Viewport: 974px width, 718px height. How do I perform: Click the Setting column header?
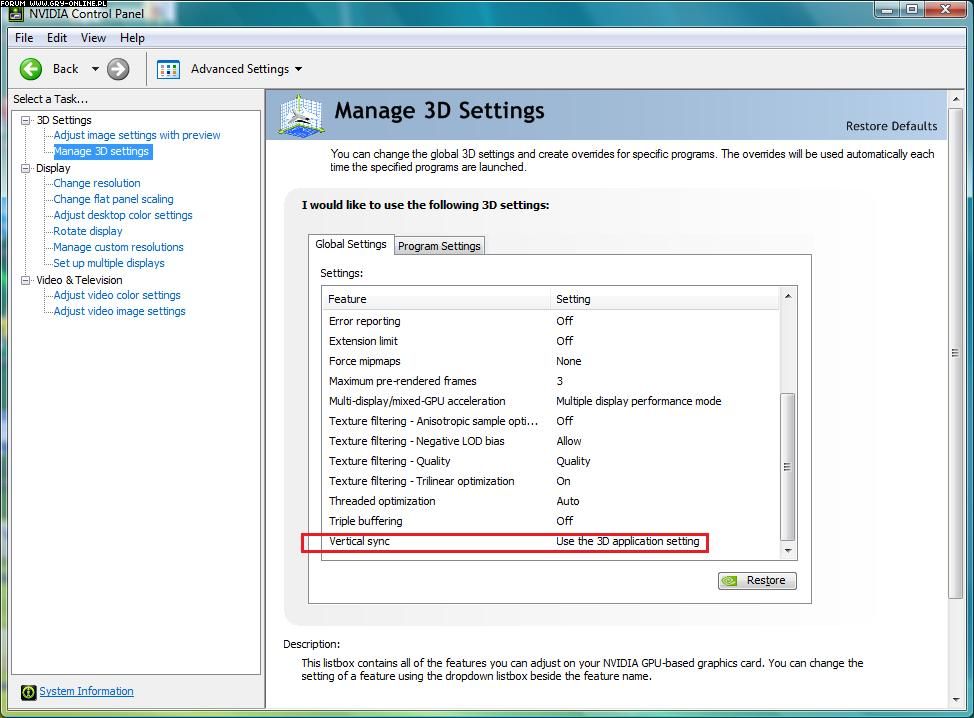(x=665, y=299)
